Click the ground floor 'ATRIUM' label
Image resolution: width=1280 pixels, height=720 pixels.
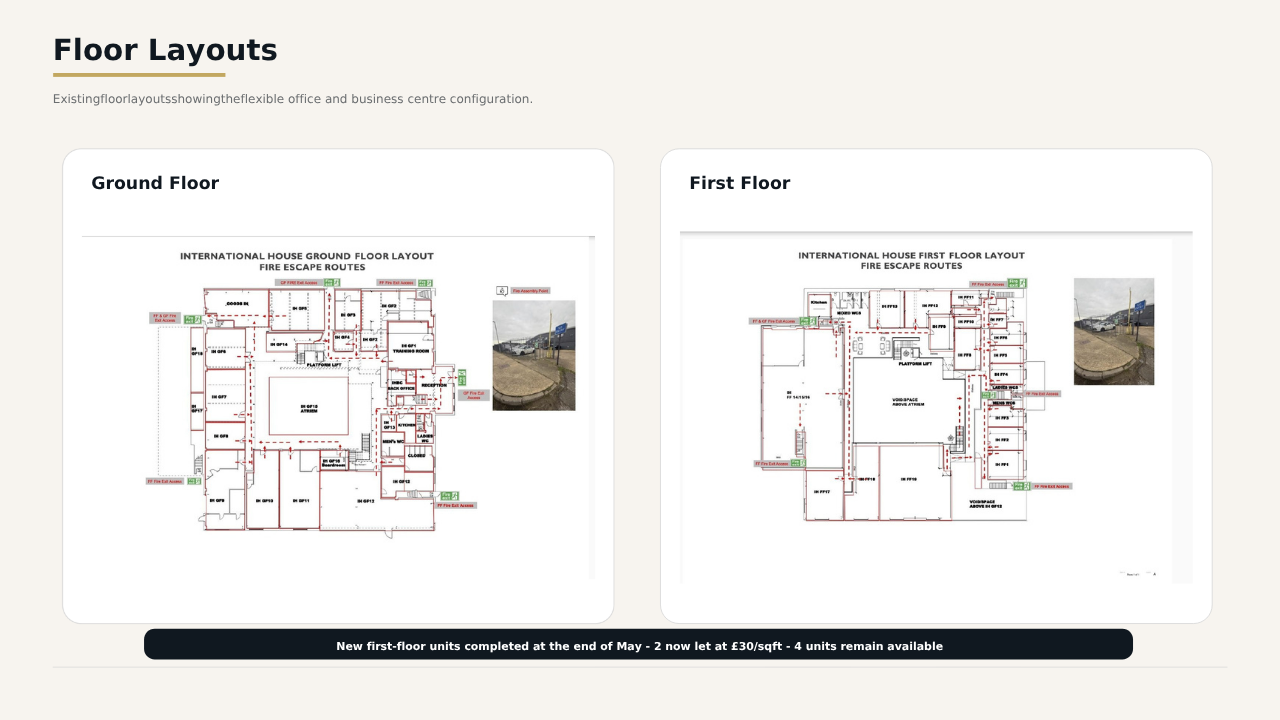point(308,412)
